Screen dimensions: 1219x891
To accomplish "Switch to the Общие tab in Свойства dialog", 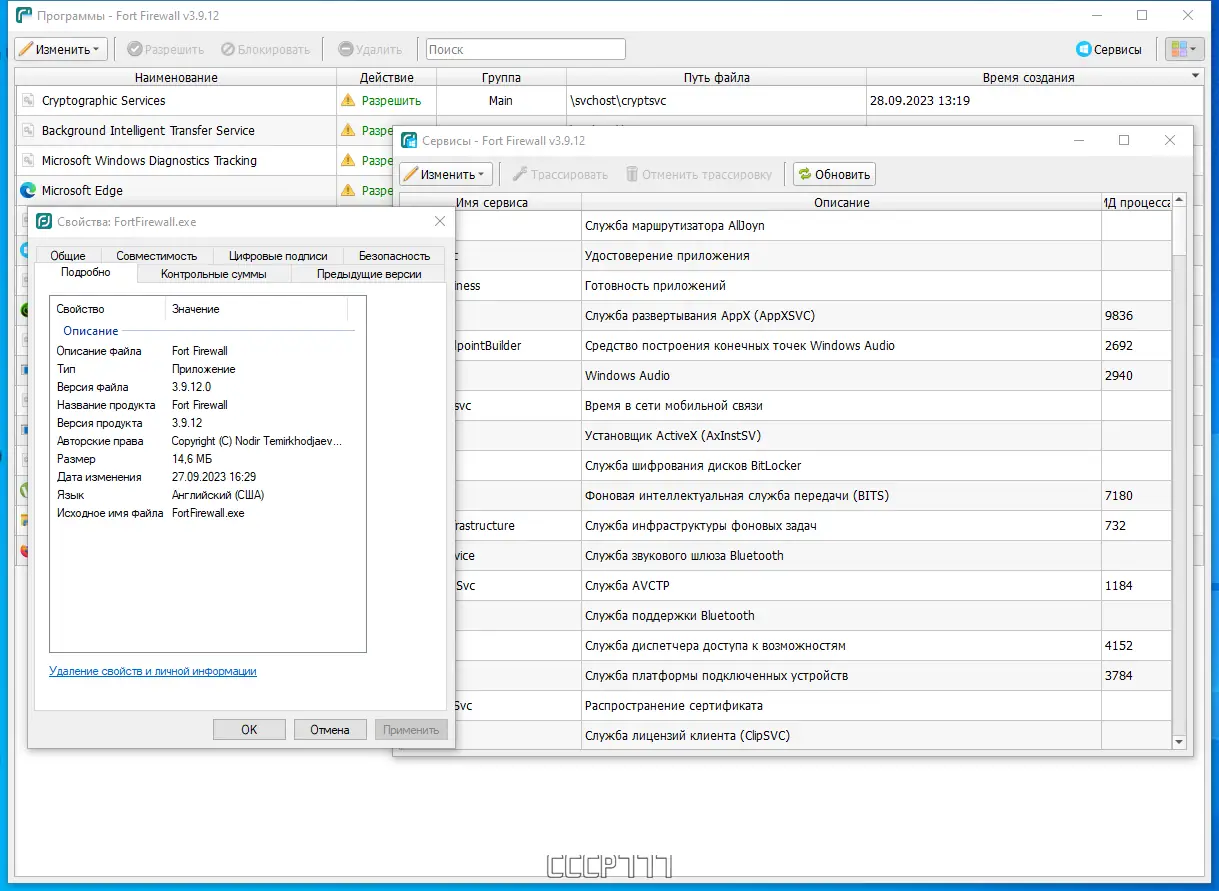I will (x=68, y=256).
